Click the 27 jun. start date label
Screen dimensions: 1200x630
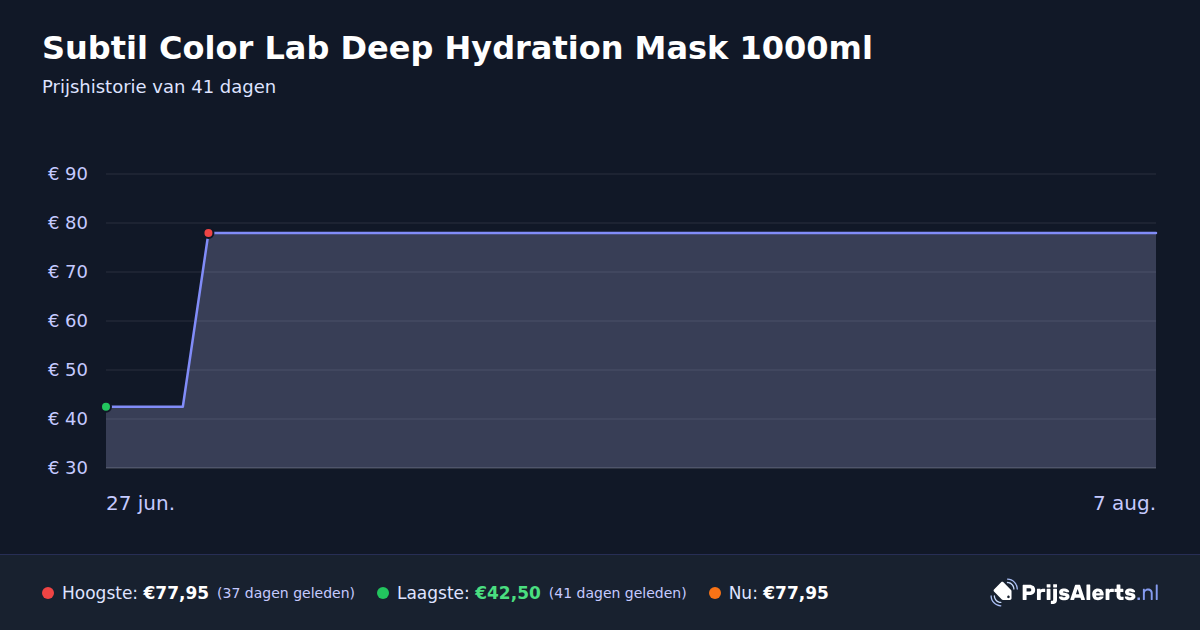tap(141, 503)
